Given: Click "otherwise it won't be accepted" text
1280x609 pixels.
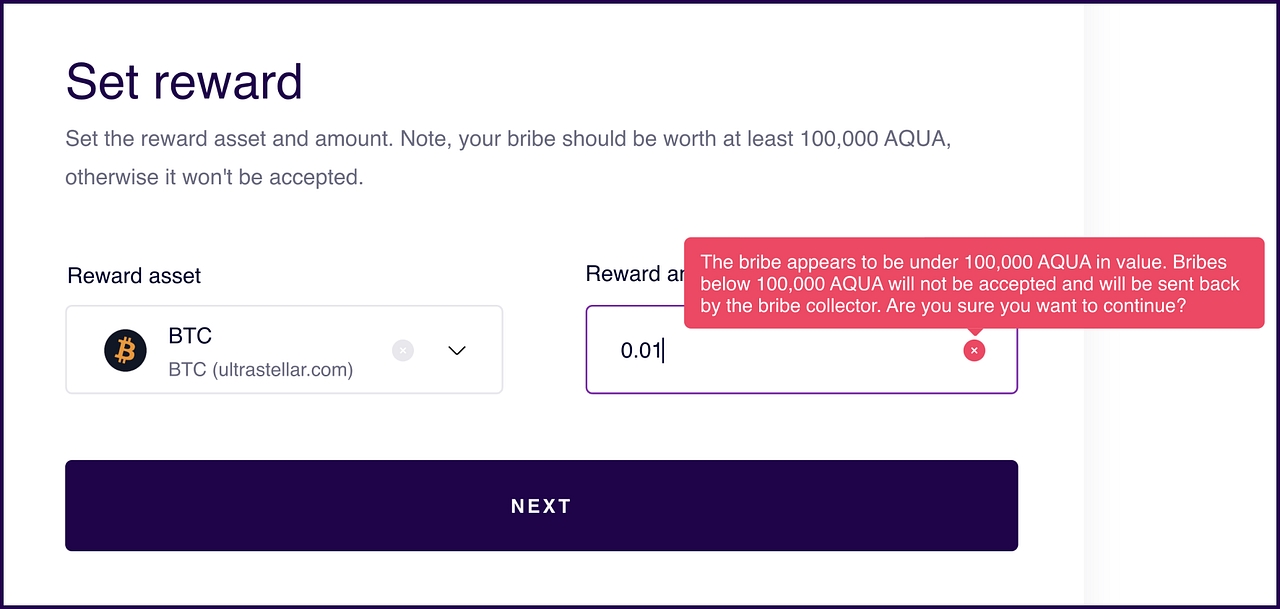Looking at the screenshot, I should 213,178.
